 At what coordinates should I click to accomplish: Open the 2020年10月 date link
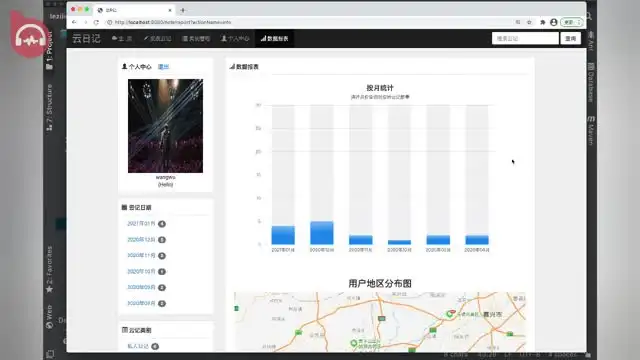click(141, 271)
